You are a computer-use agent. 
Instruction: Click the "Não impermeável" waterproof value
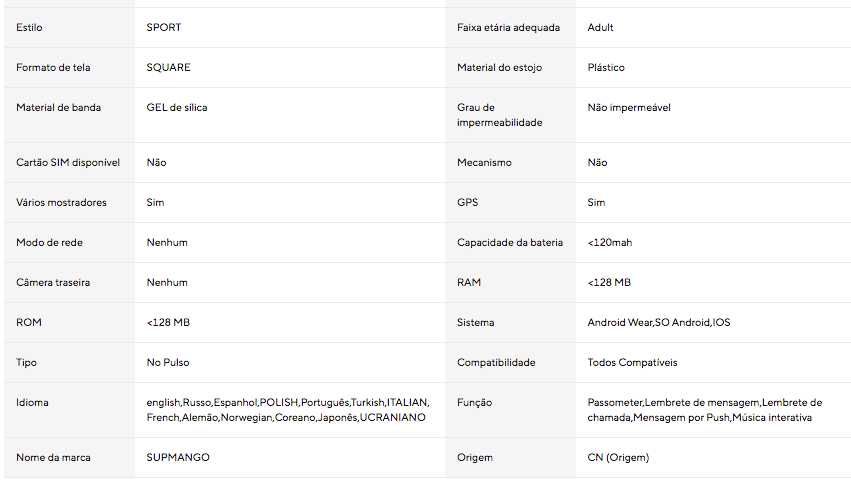(629, 108)
